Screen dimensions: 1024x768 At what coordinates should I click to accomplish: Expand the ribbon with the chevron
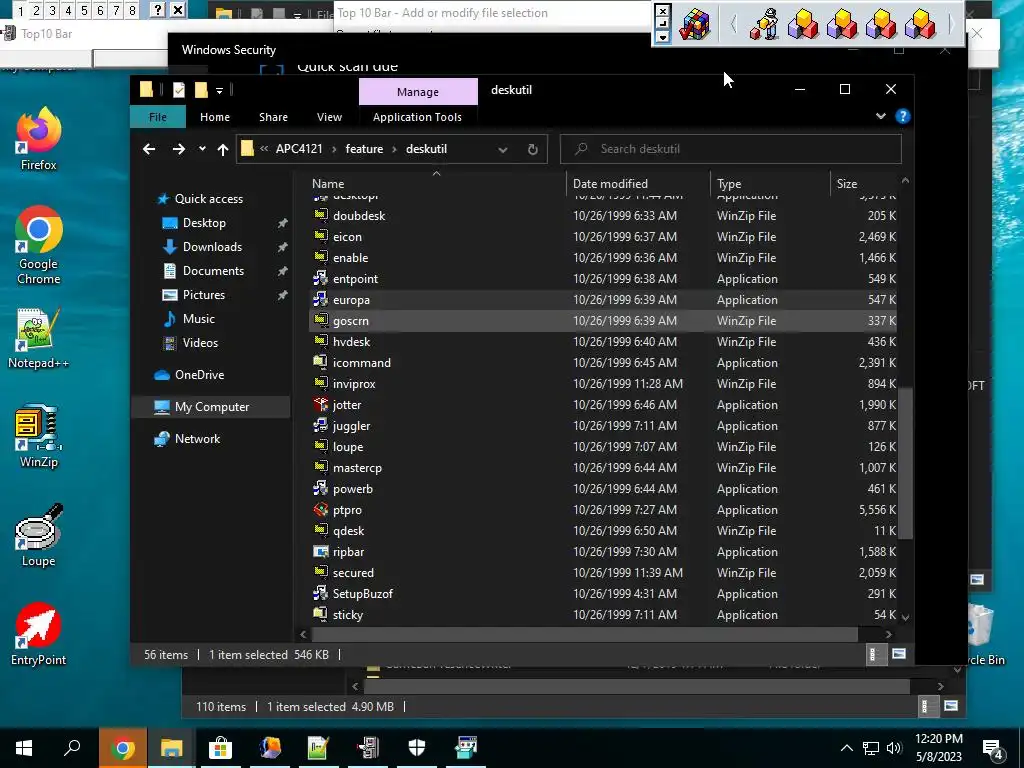pos(880,116)
